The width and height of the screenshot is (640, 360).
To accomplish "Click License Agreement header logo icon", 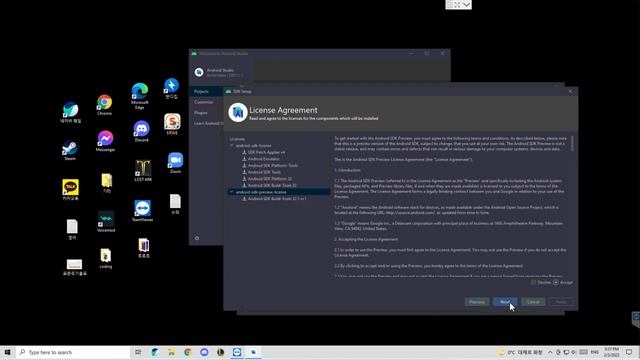I will click(238, 113).
